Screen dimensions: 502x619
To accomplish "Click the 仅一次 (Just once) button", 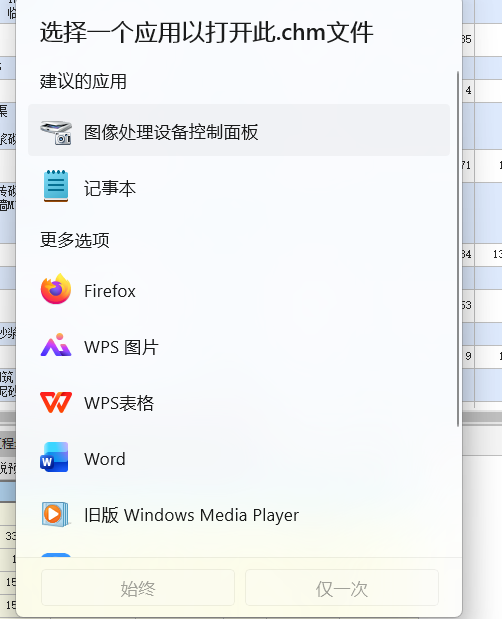I will (x=342, y=587).
